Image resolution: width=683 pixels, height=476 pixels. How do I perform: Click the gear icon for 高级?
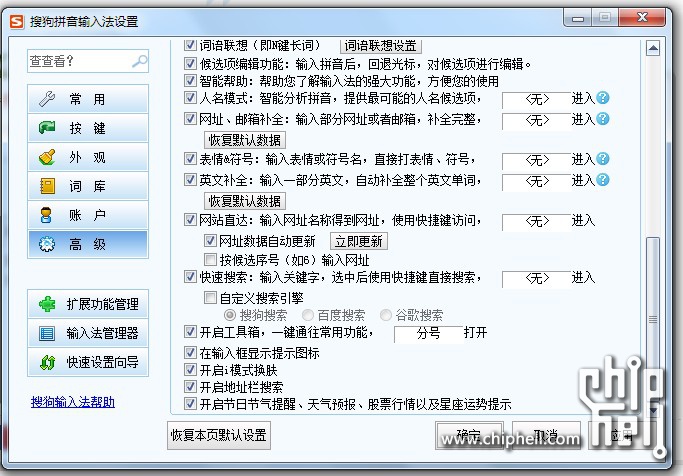click(47, 244)
